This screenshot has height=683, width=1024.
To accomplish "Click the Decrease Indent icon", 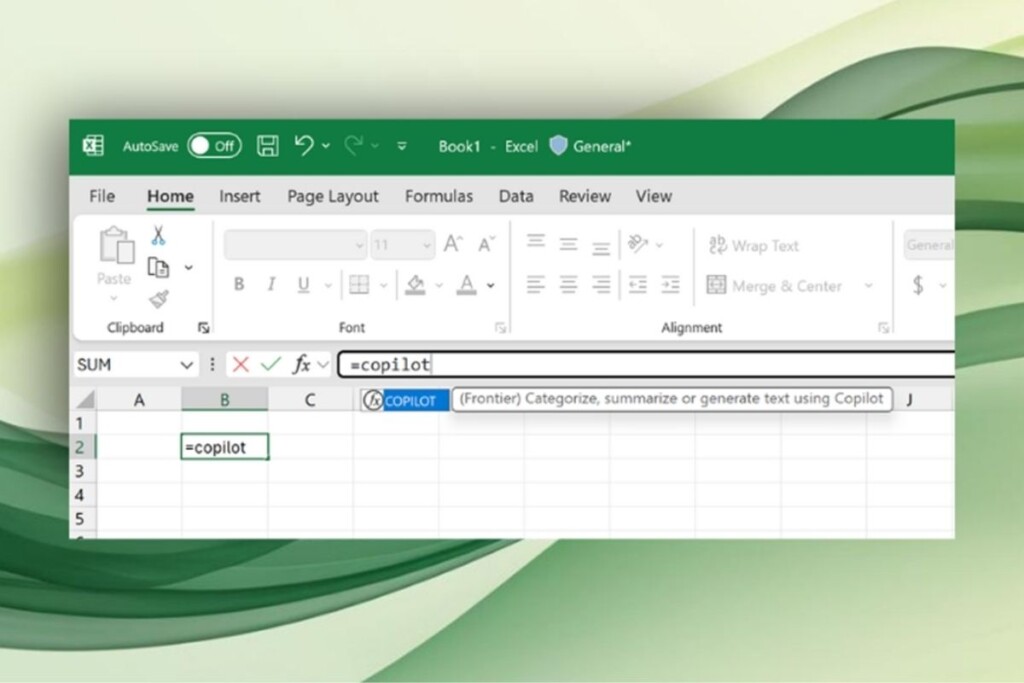I will pos(637,285).
